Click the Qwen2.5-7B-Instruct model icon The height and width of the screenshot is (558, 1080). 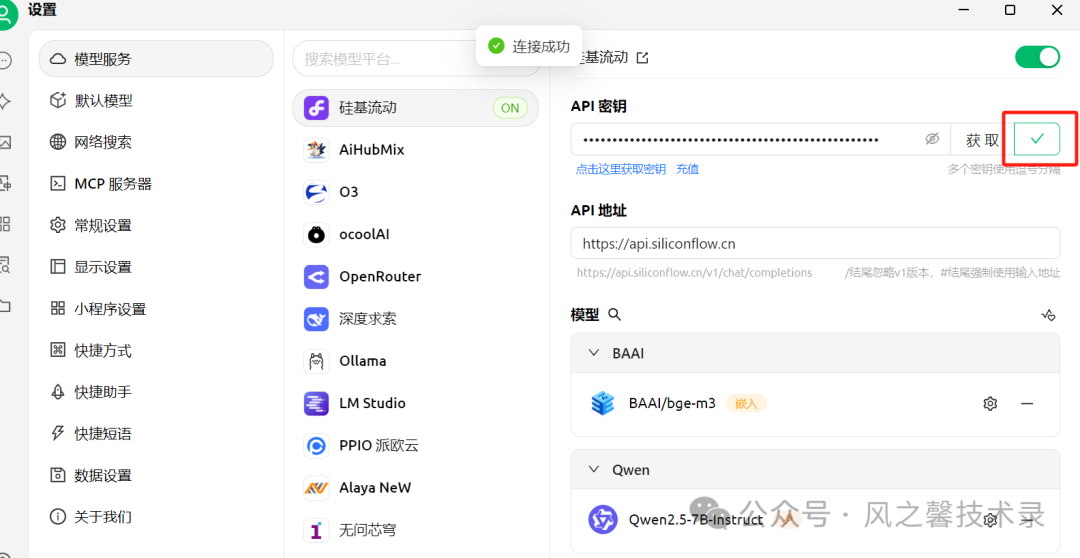[603, 519]
